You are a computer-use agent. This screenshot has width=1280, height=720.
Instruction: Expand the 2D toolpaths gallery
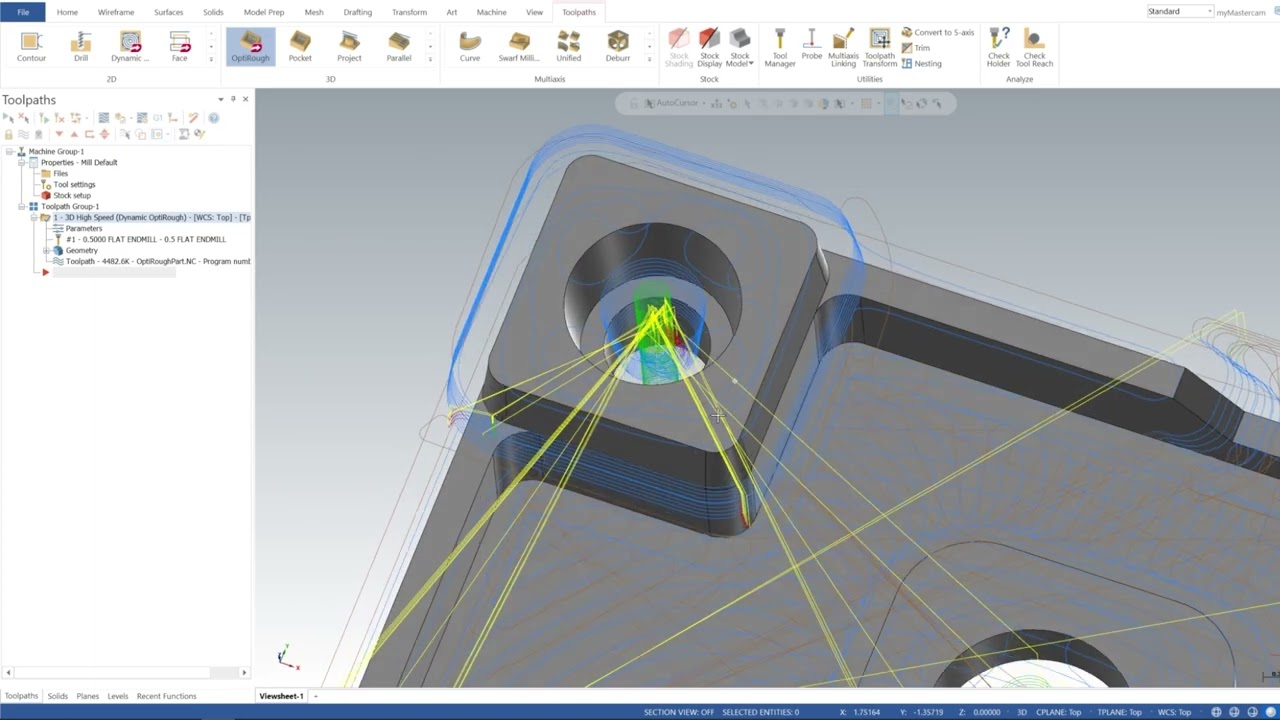(211, 61)
